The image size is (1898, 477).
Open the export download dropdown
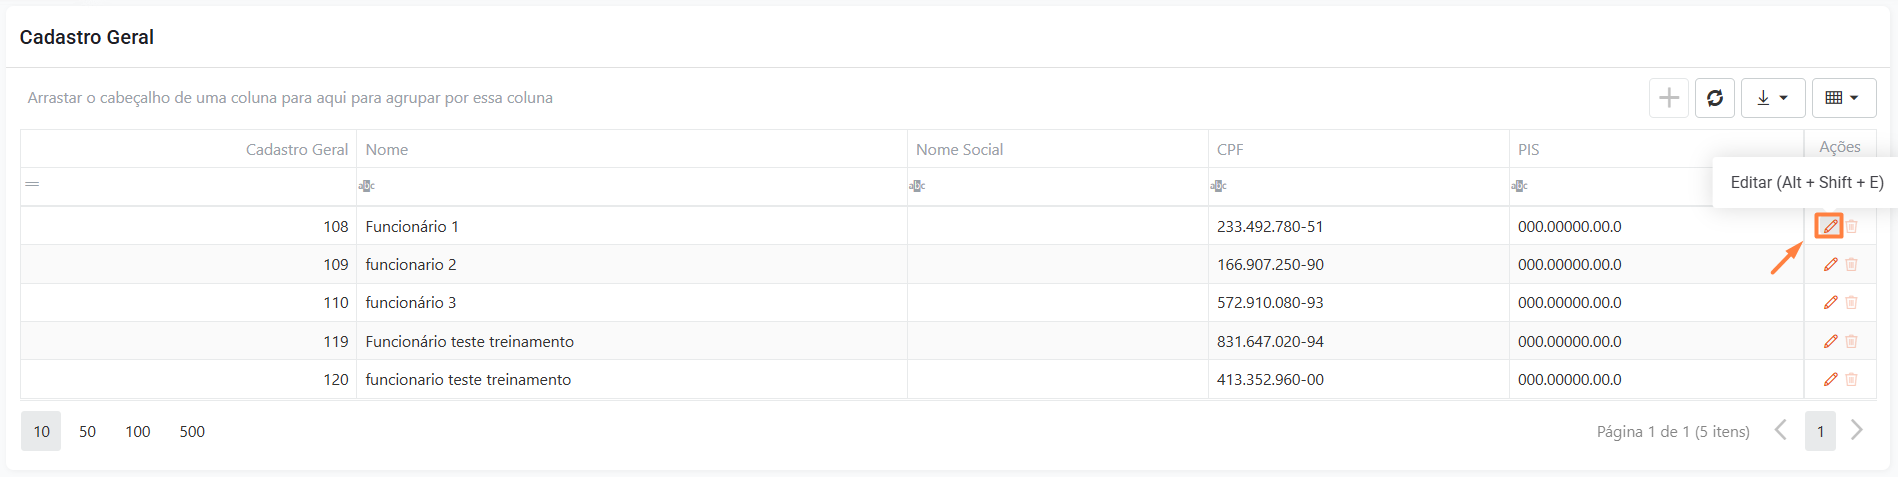tap(1772, 98)
